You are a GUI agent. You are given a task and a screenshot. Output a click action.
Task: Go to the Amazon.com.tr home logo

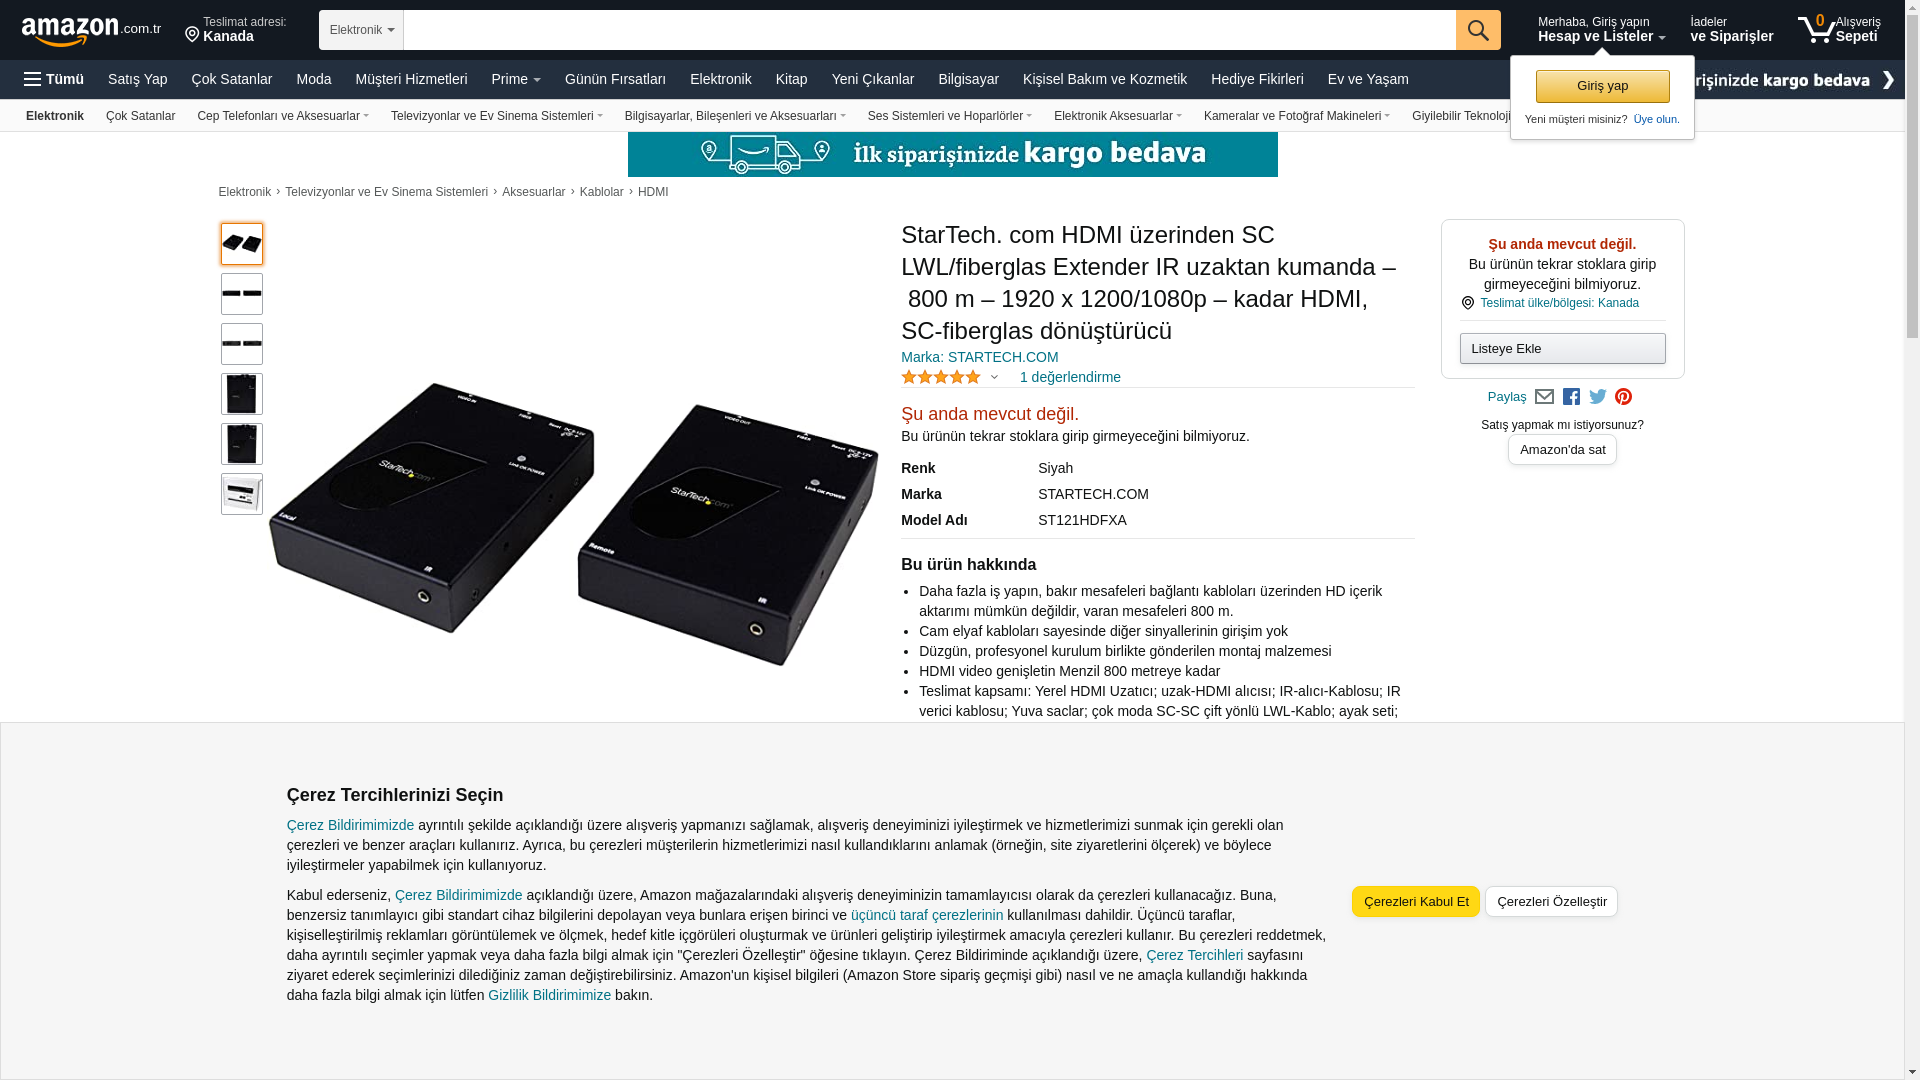[91, 30]
